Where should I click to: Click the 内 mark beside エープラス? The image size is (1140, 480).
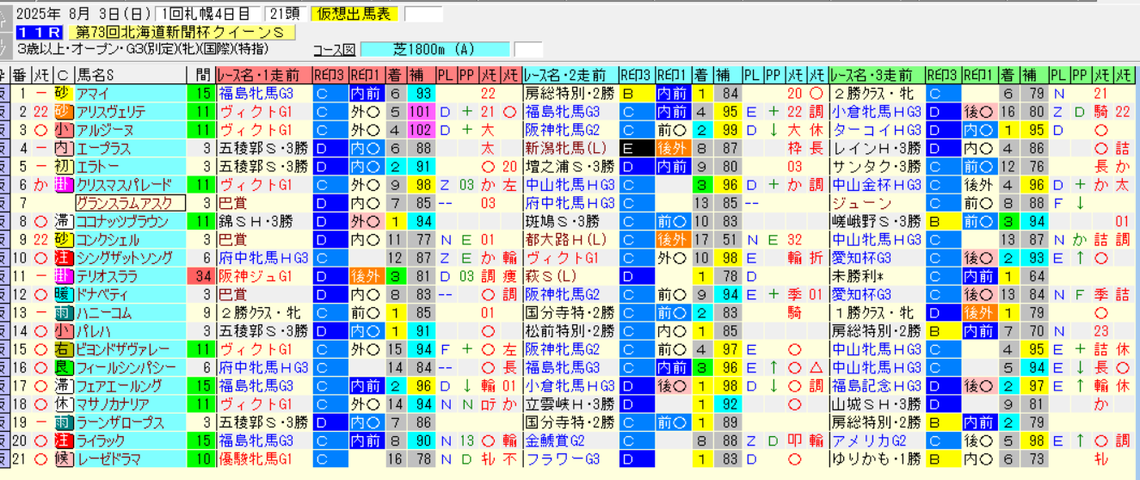pyautogui.click(x=63, y=148)
